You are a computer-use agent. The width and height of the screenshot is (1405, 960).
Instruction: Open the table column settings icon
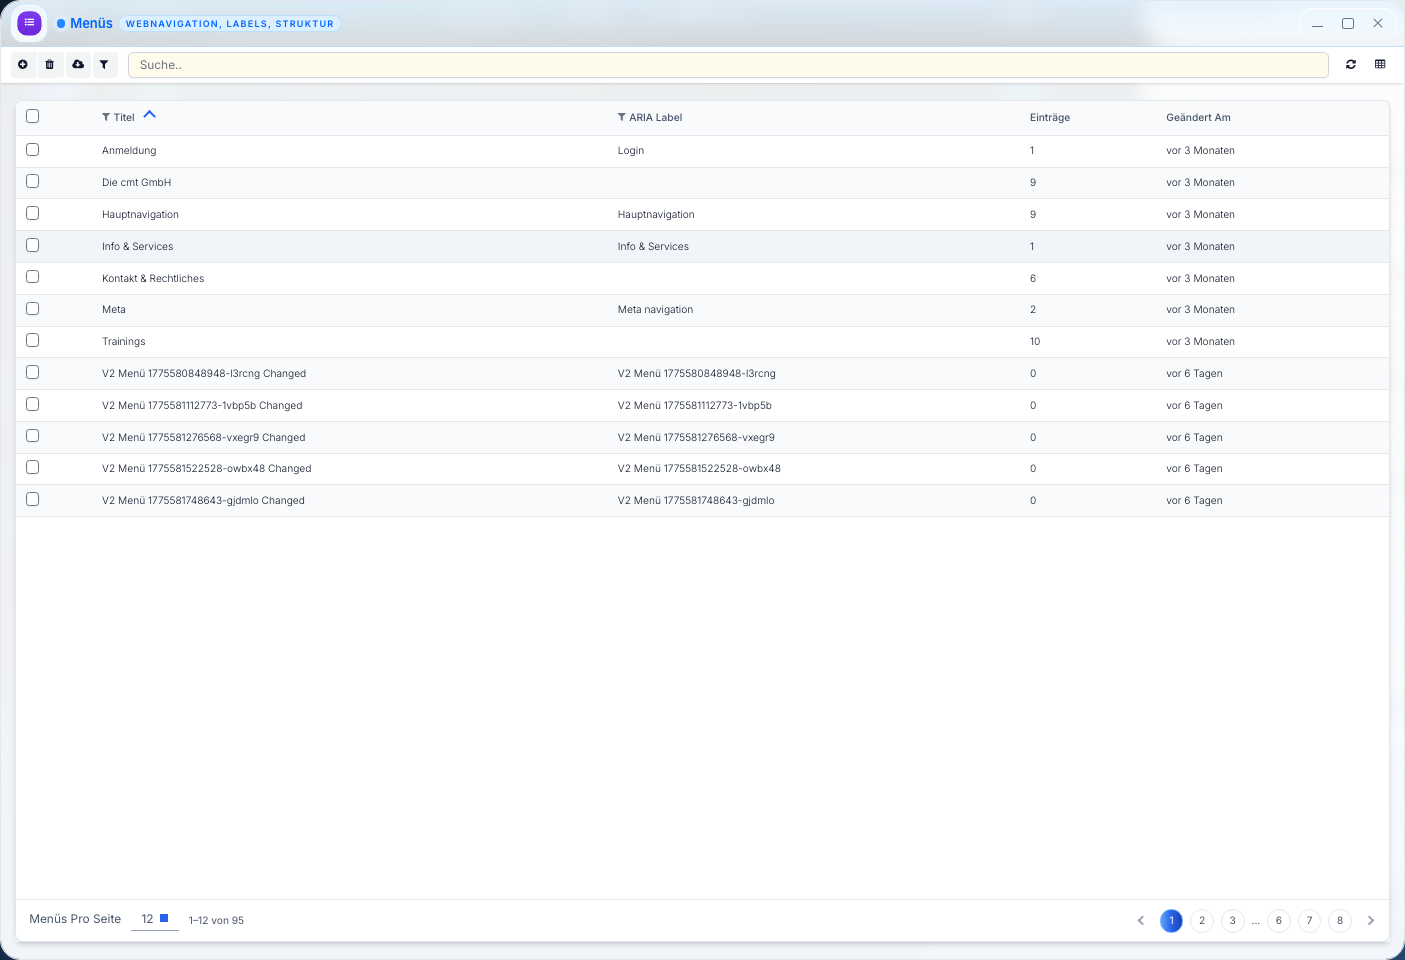tap(1380, 65)
